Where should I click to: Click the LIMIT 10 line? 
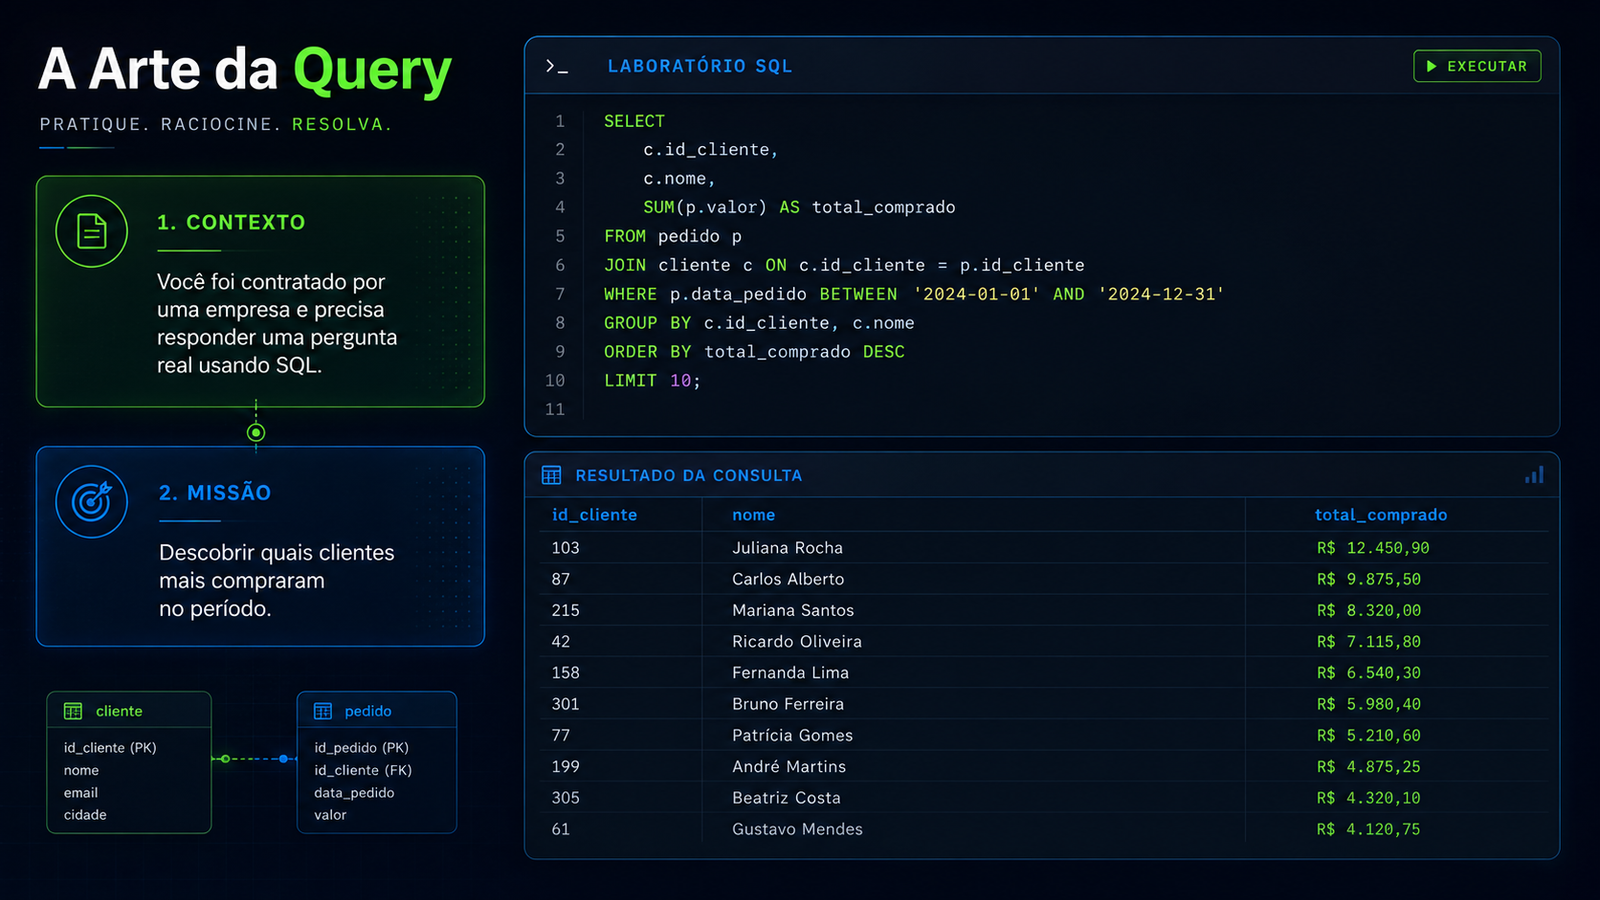pos(652,381)
